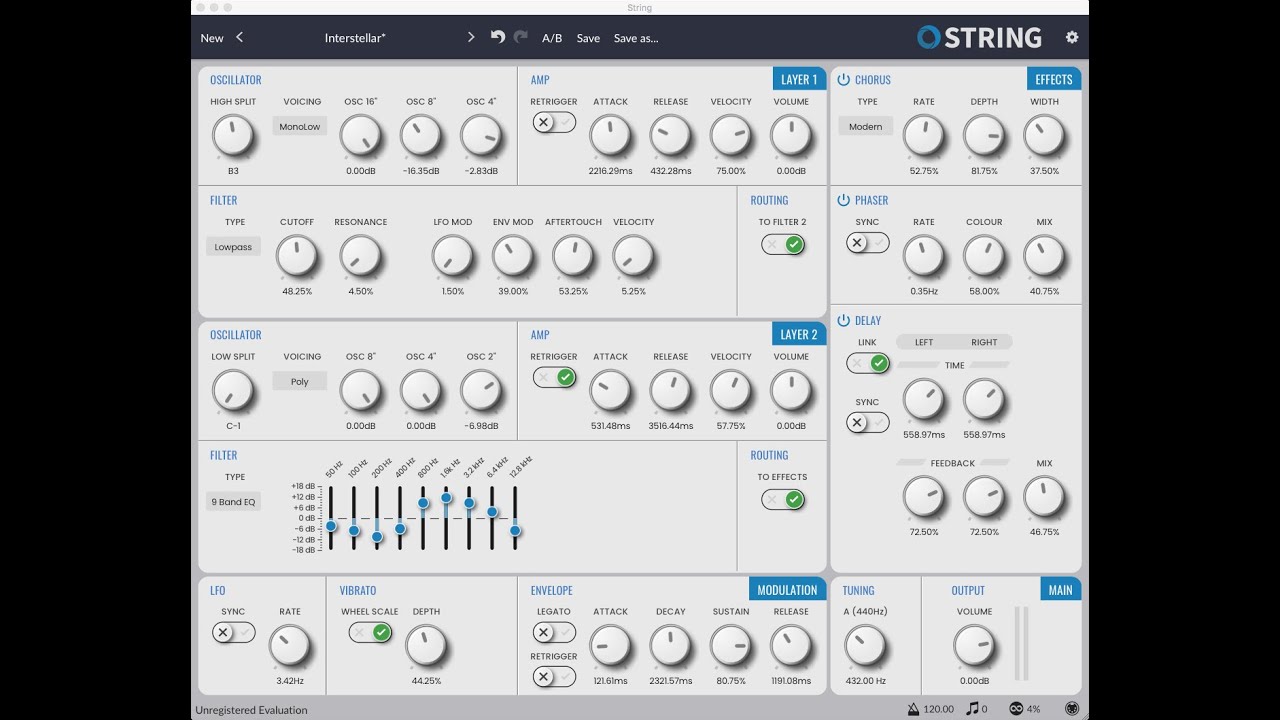The width and height of the screenshot is (1280, 720).
Task: Select the LAYER 2 tab
Action: (799, 334)
